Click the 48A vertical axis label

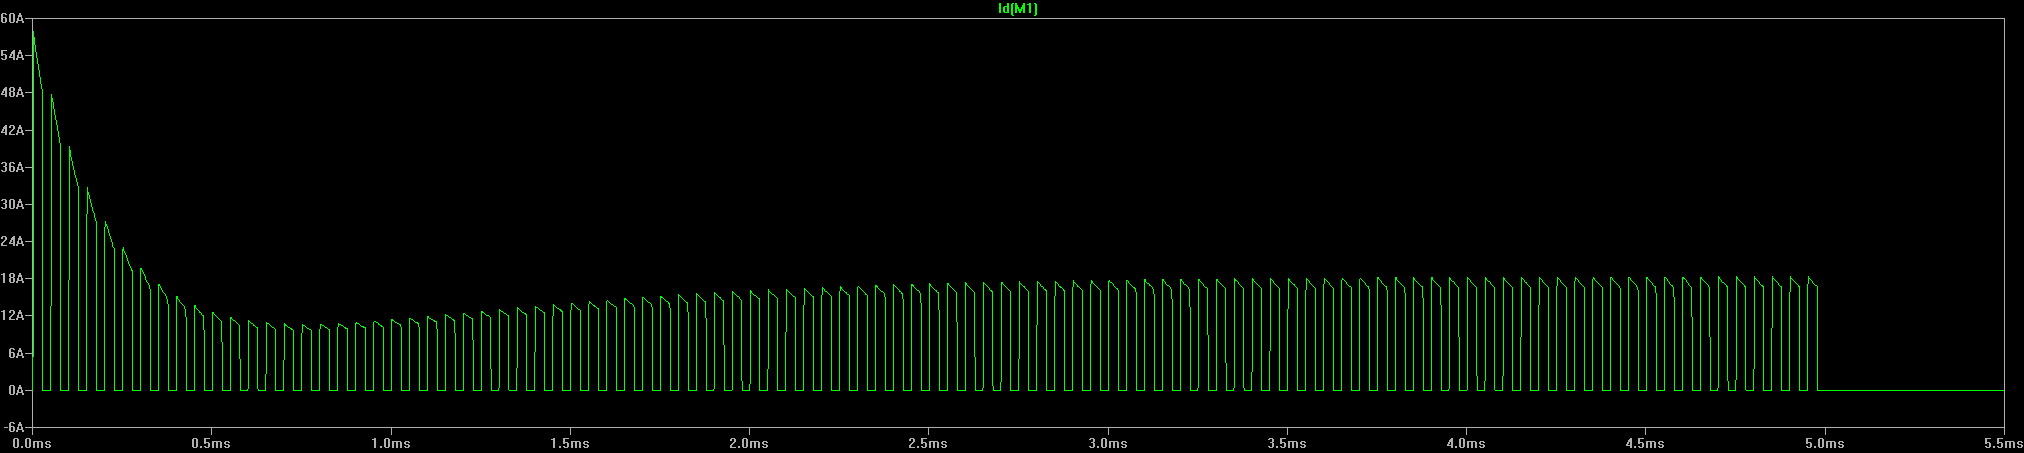pyautogui.click(x=12, y=93)
